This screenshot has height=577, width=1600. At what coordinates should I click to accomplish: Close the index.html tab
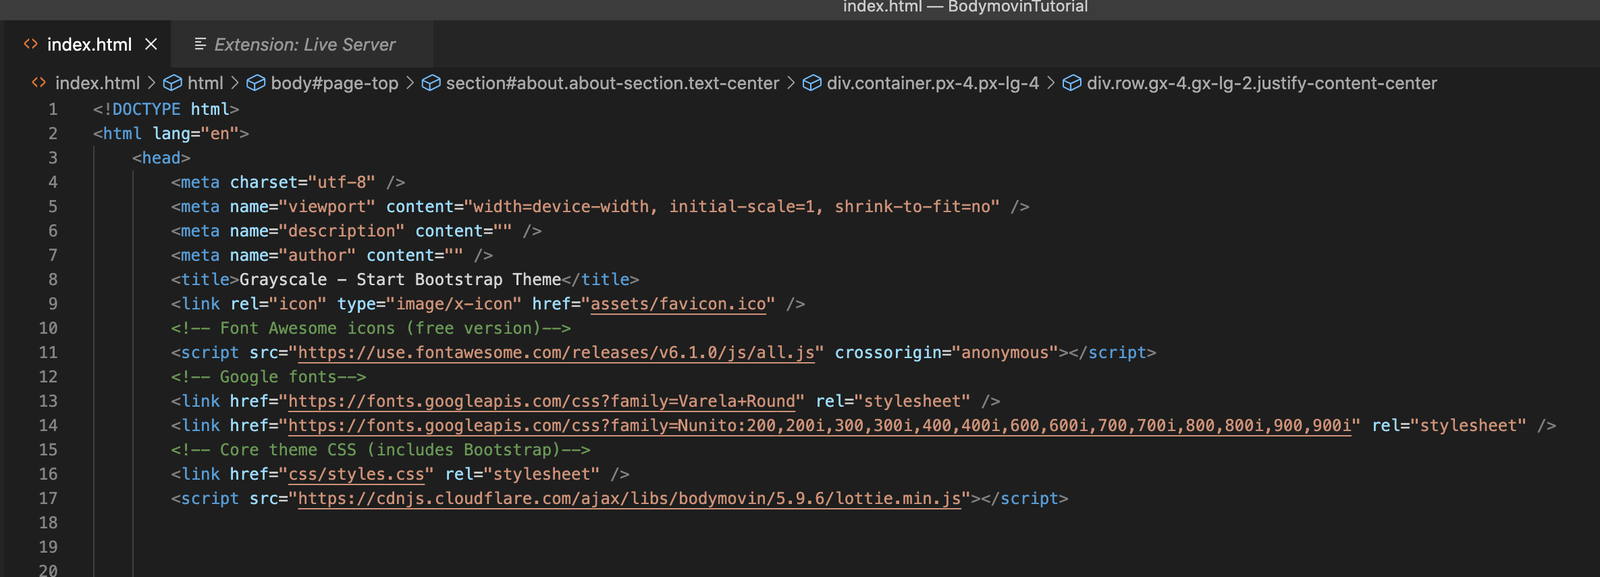151,44
